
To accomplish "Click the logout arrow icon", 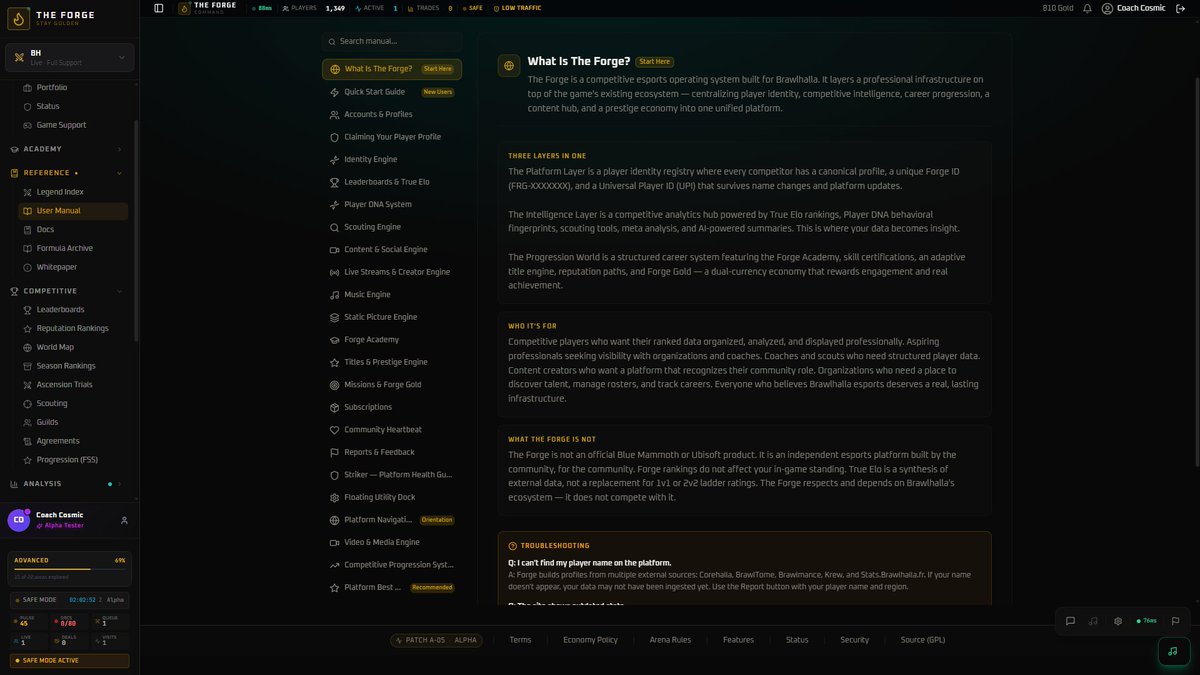I will coord(1181,8).
